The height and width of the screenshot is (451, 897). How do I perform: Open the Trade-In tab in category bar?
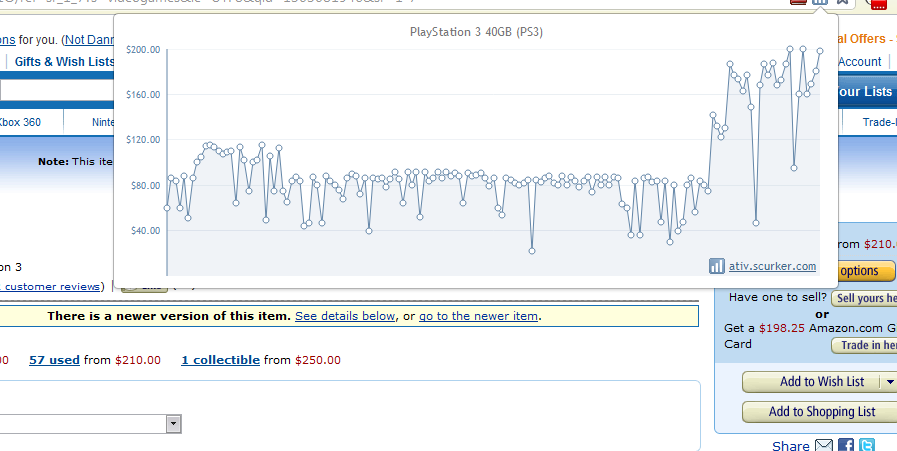(x=879, y=122)
